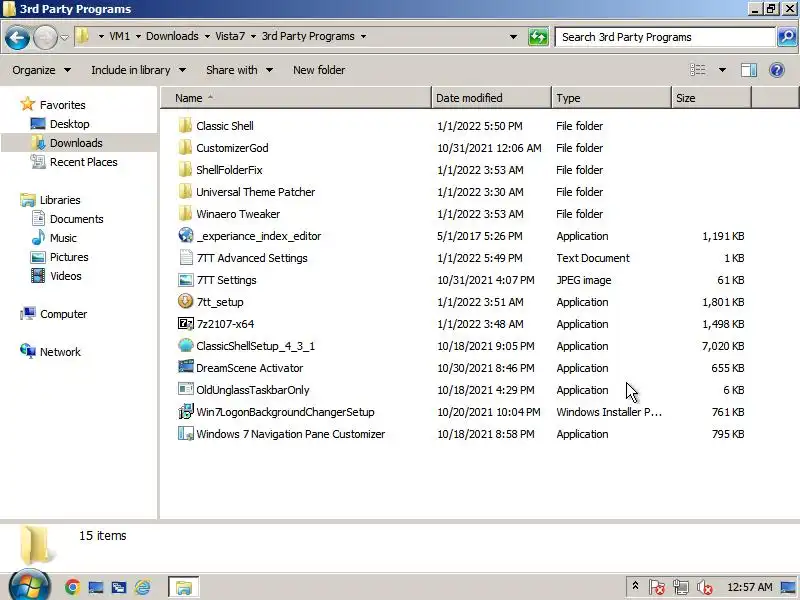This screenshot has height=600, width=800.
Task: Show the preview pane icon
Action: [749, 70]
